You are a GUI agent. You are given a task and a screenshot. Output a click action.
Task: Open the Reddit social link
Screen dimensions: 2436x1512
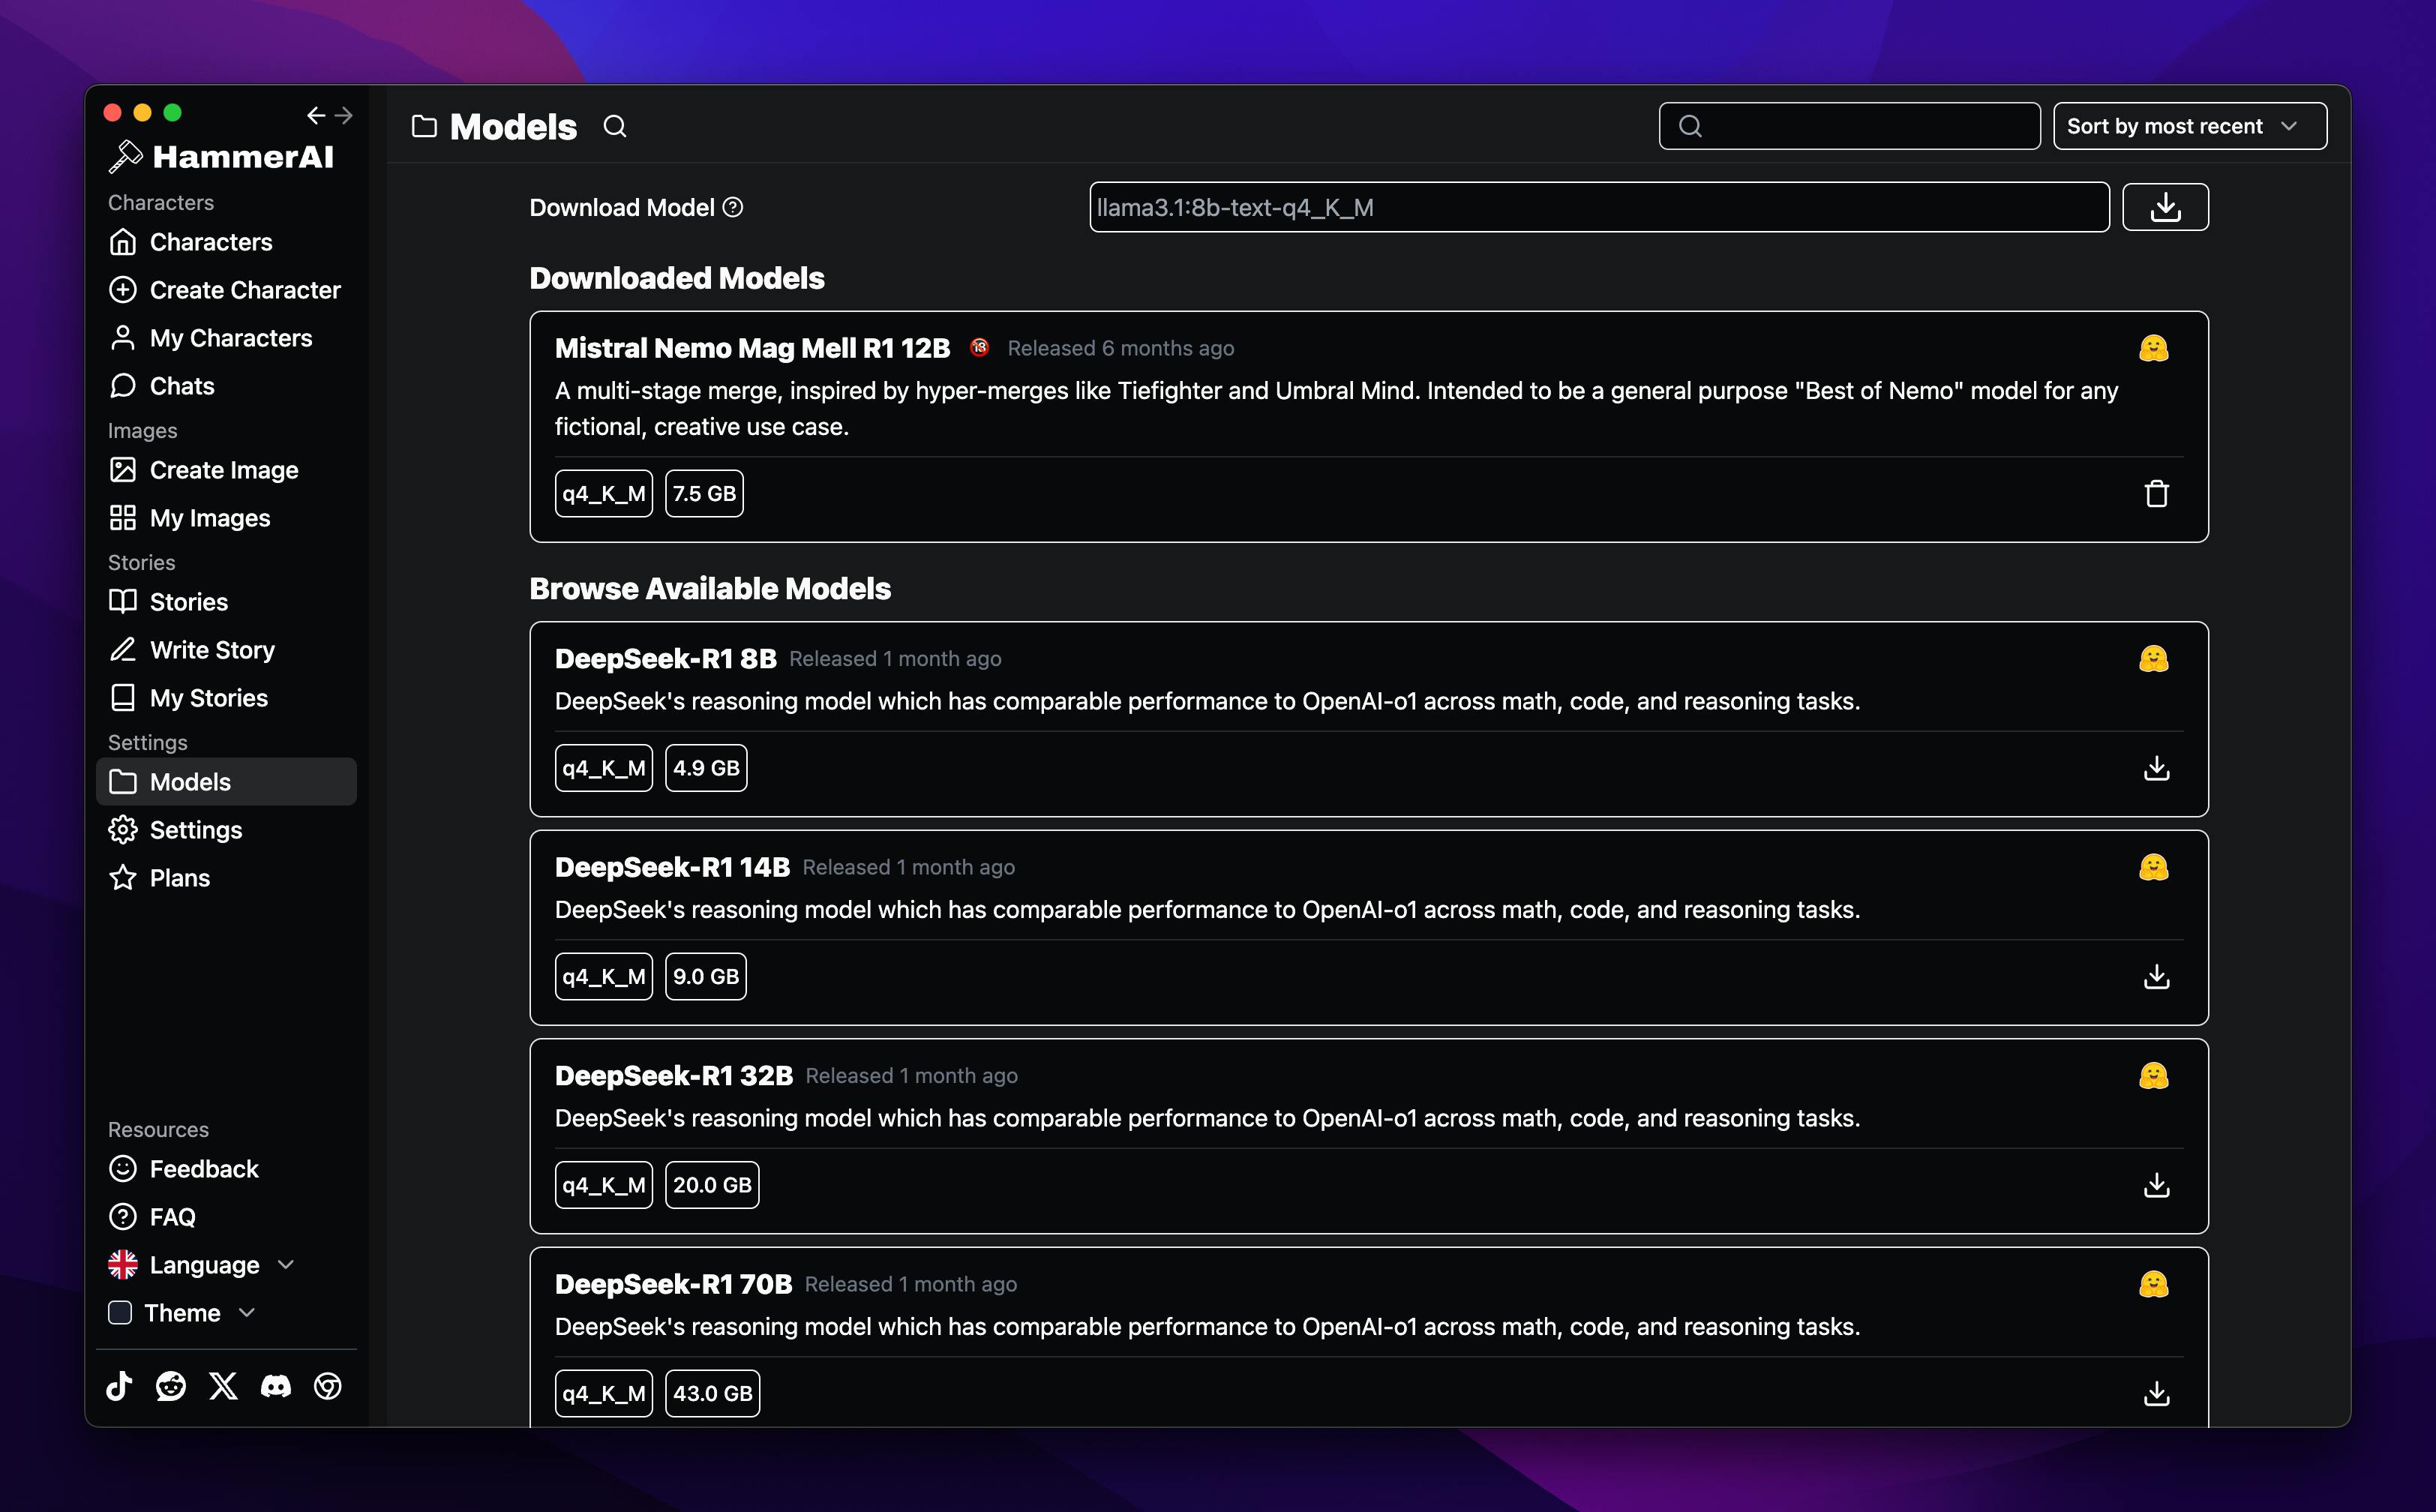pyautogui.click(x=171, y=1386)
